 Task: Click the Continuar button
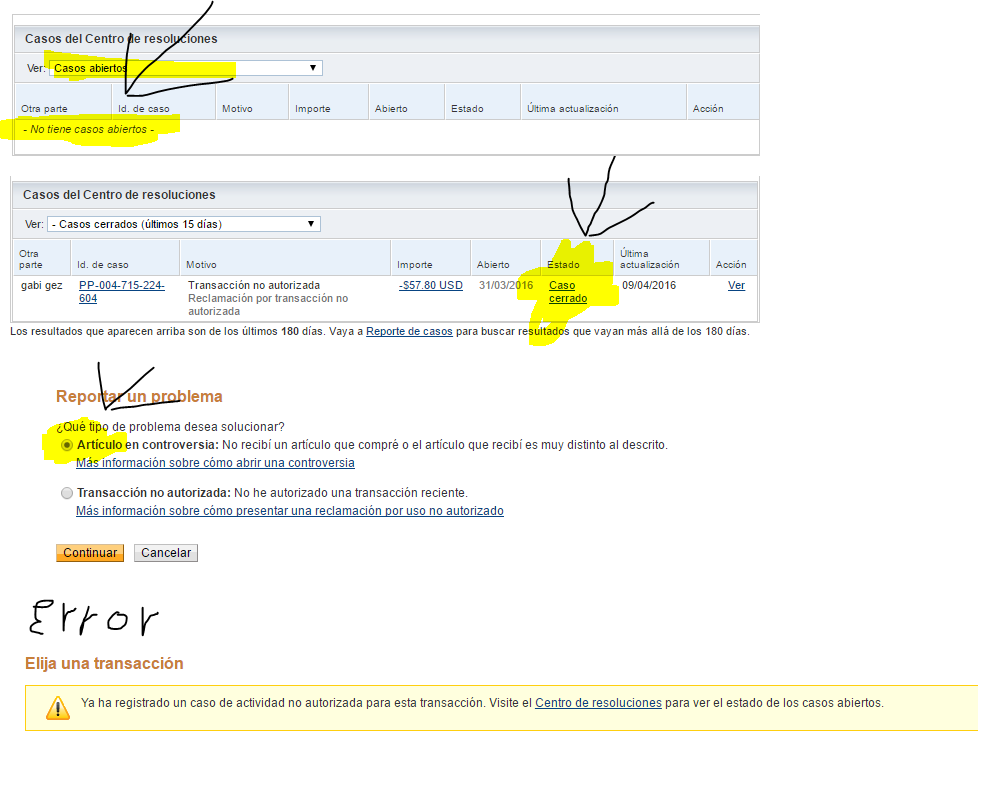click(x=90, y=553)
